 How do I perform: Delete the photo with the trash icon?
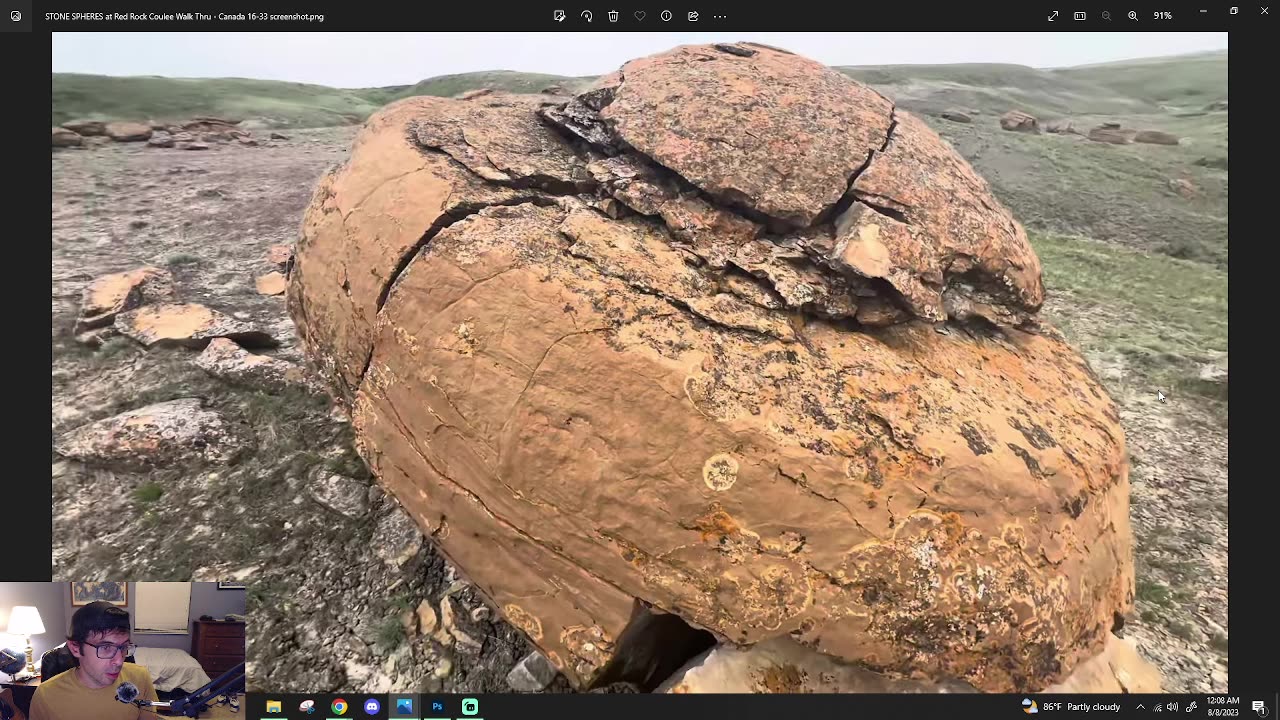tap(613, 16)
